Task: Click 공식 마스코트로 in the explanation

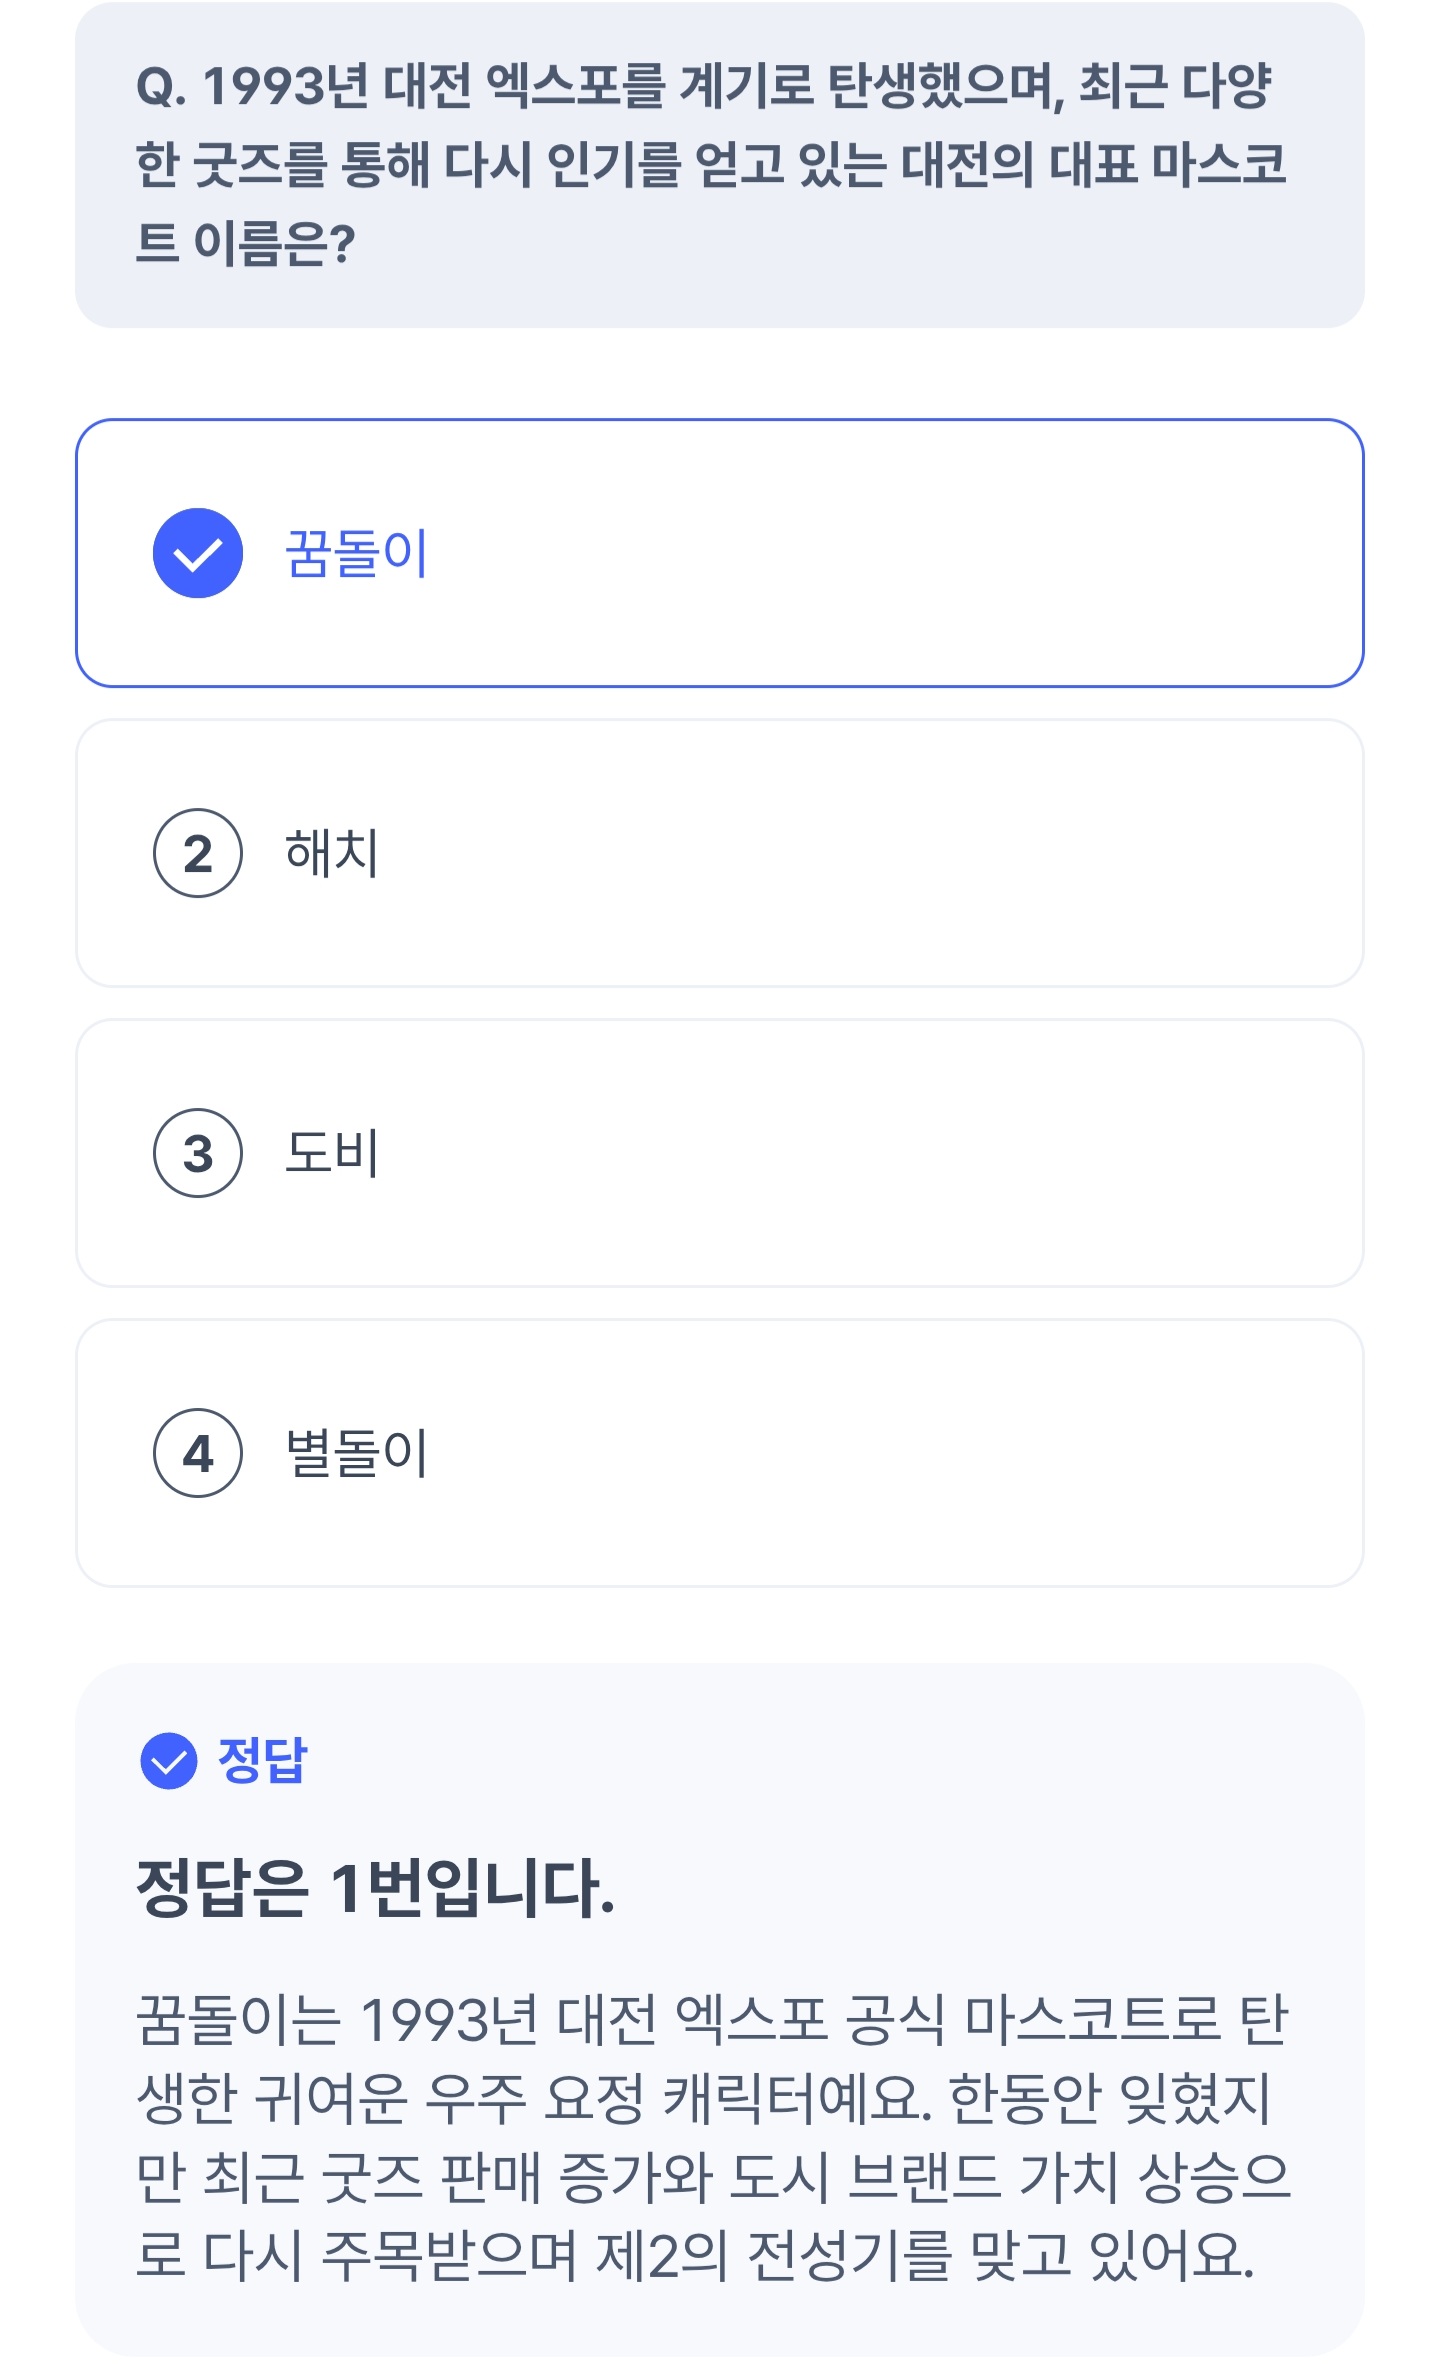Action: 1032,2019
